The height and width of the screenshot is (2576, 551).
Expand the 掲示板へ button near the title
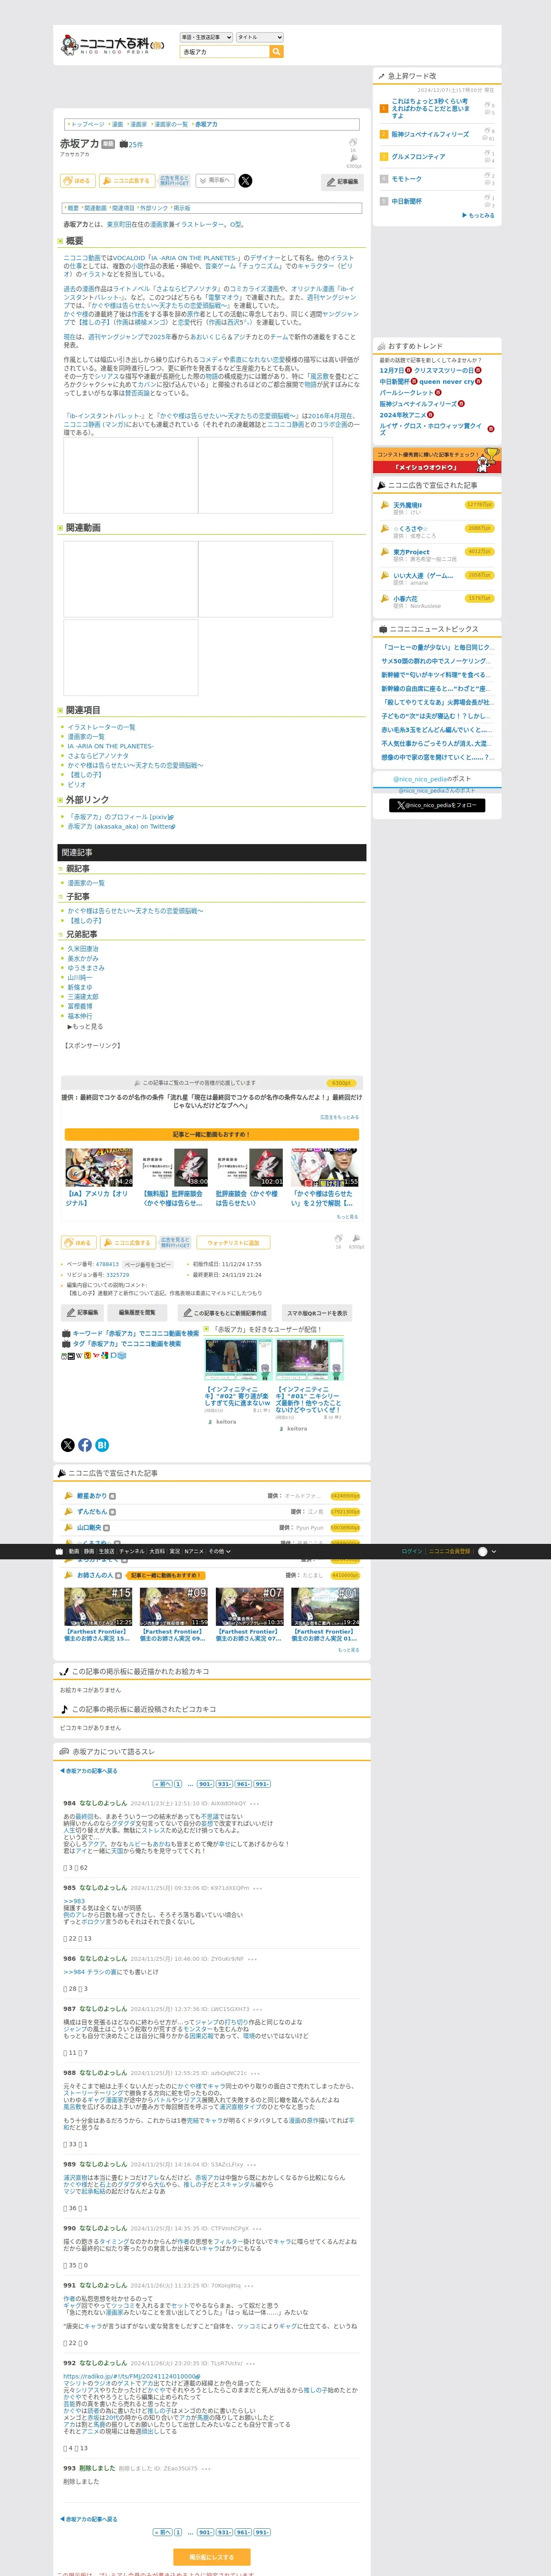pyautogui.click(x=215, y=181)
